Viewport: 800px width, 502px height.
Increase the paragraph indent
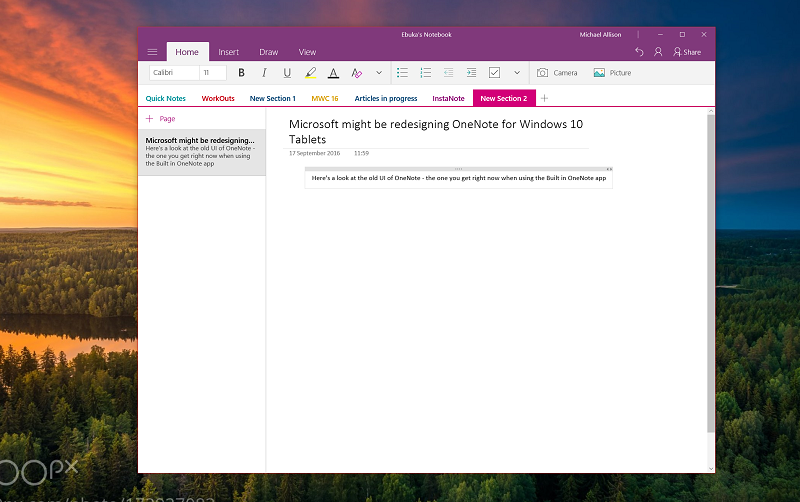pyautogui.click(x=471, y=73)
